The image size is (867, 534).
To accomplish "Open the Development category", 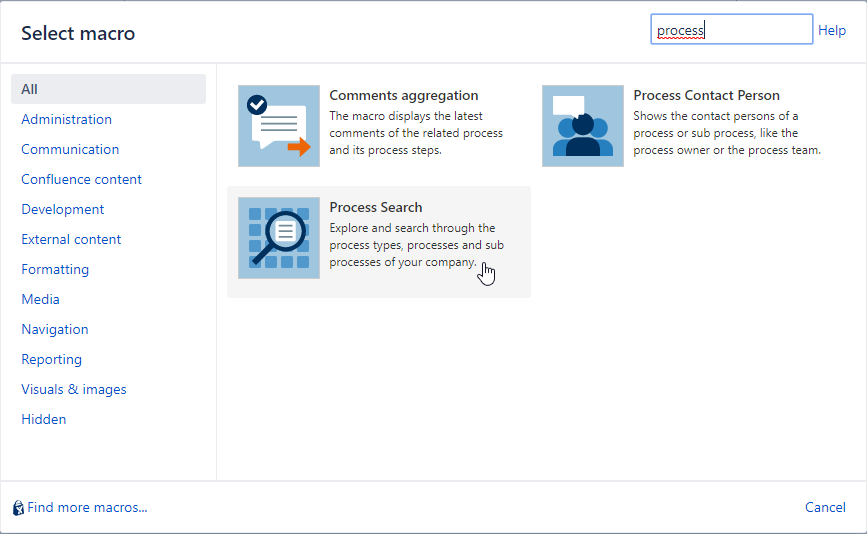I will [x=62, y=210].
